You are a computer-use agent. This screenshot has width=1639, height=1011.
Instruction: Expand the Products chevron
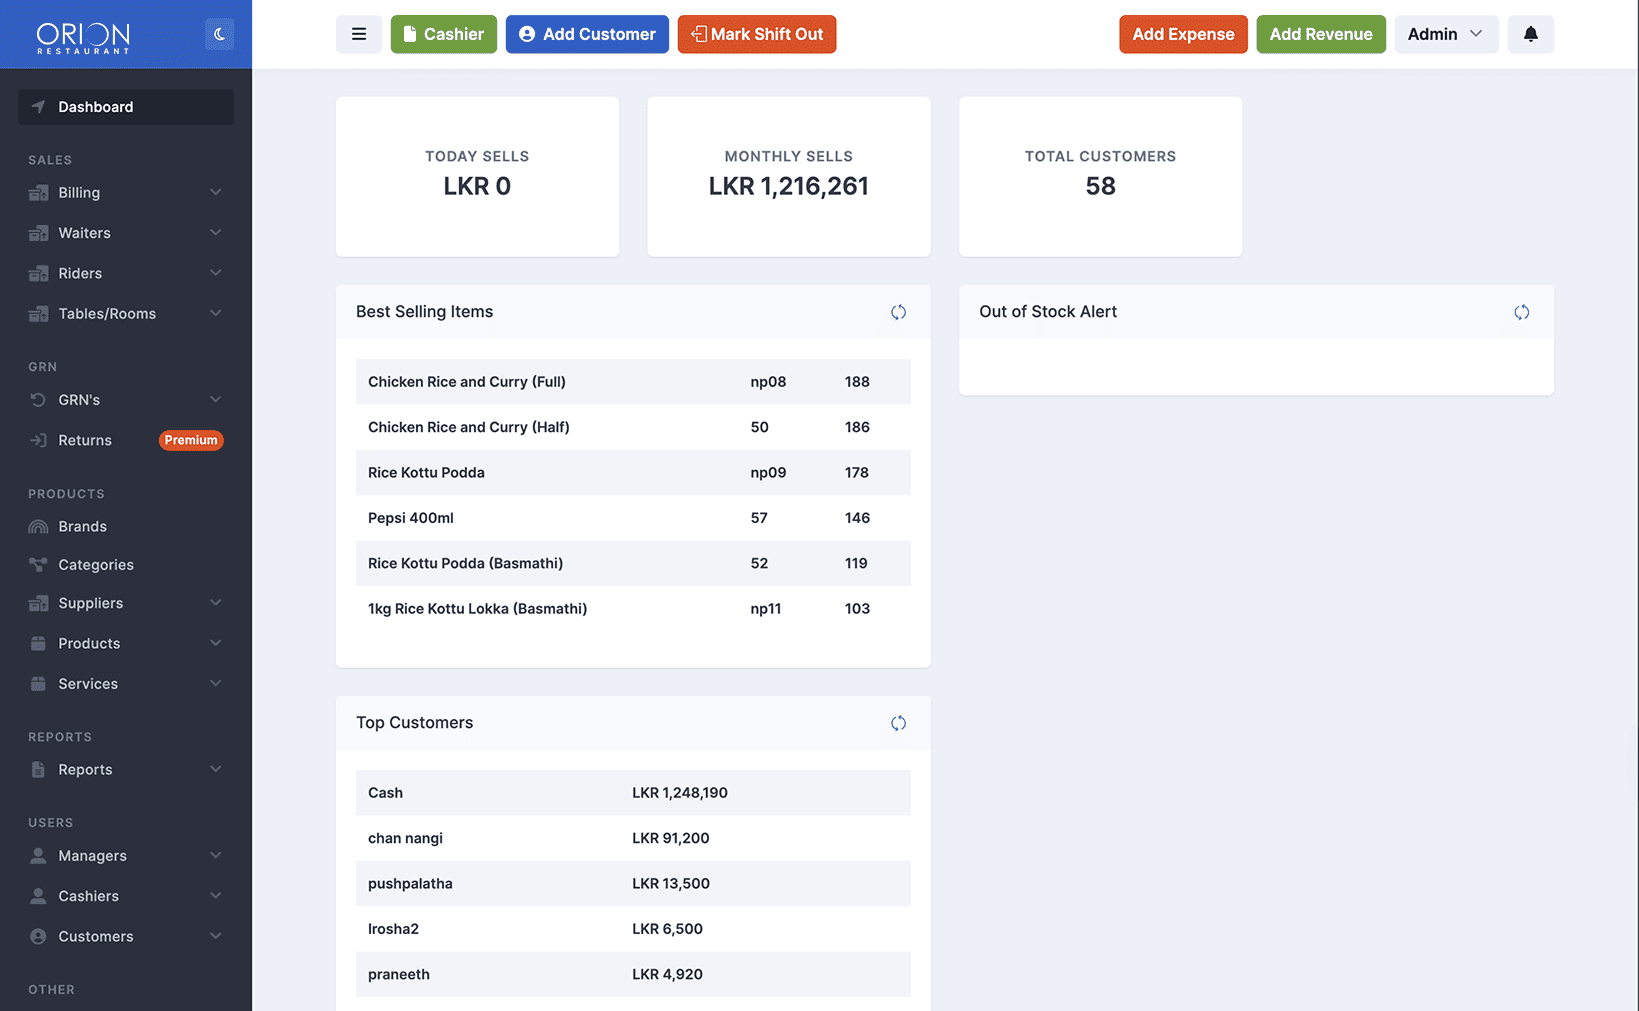pyautogui.click(x=215, y=643)
